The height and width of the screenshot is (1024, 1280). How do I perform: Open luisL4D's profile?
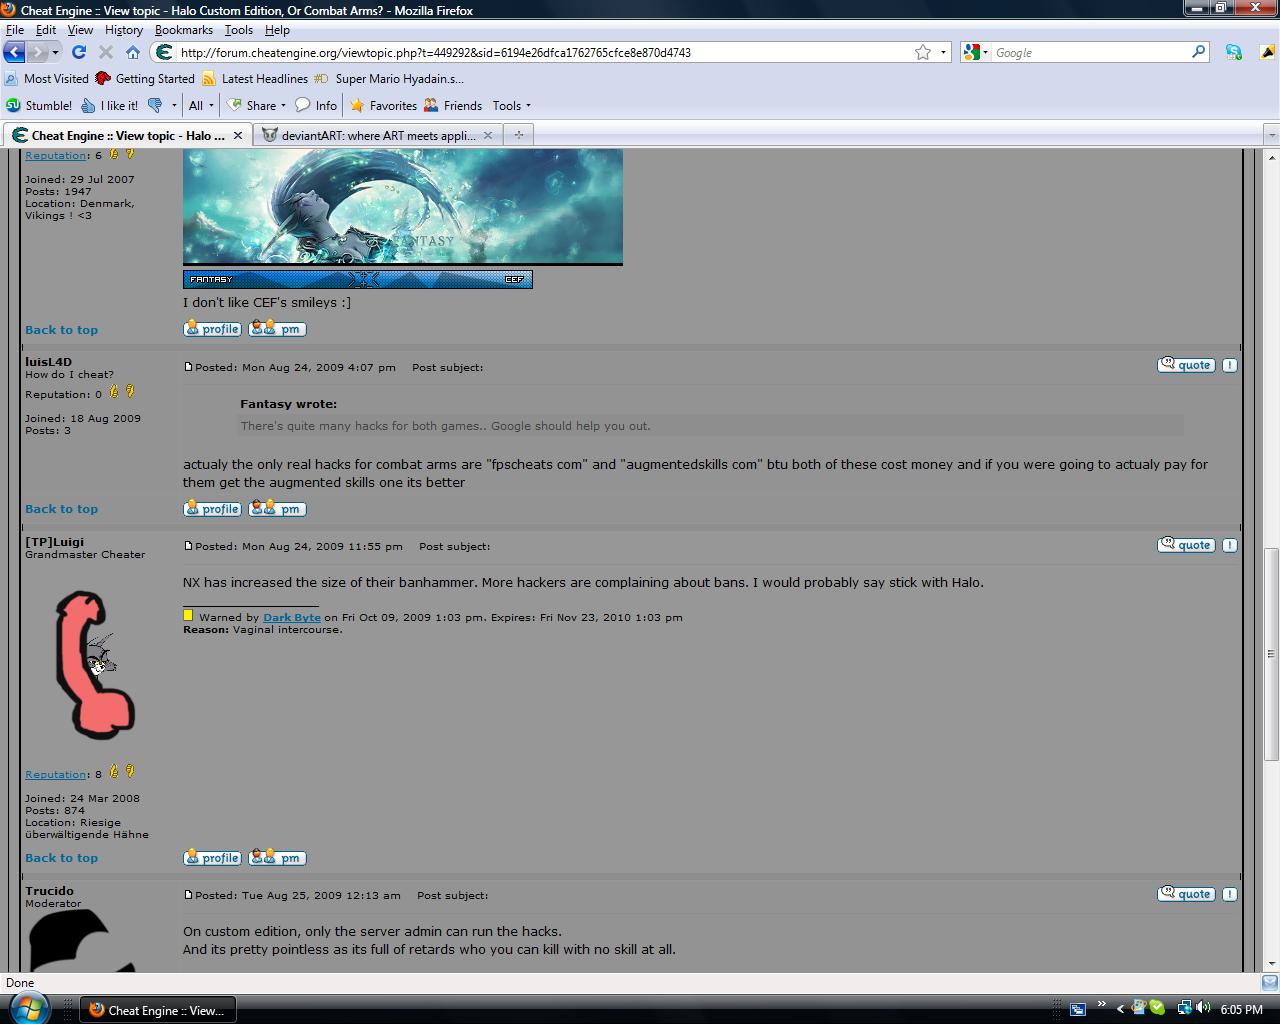pos(212,508)
